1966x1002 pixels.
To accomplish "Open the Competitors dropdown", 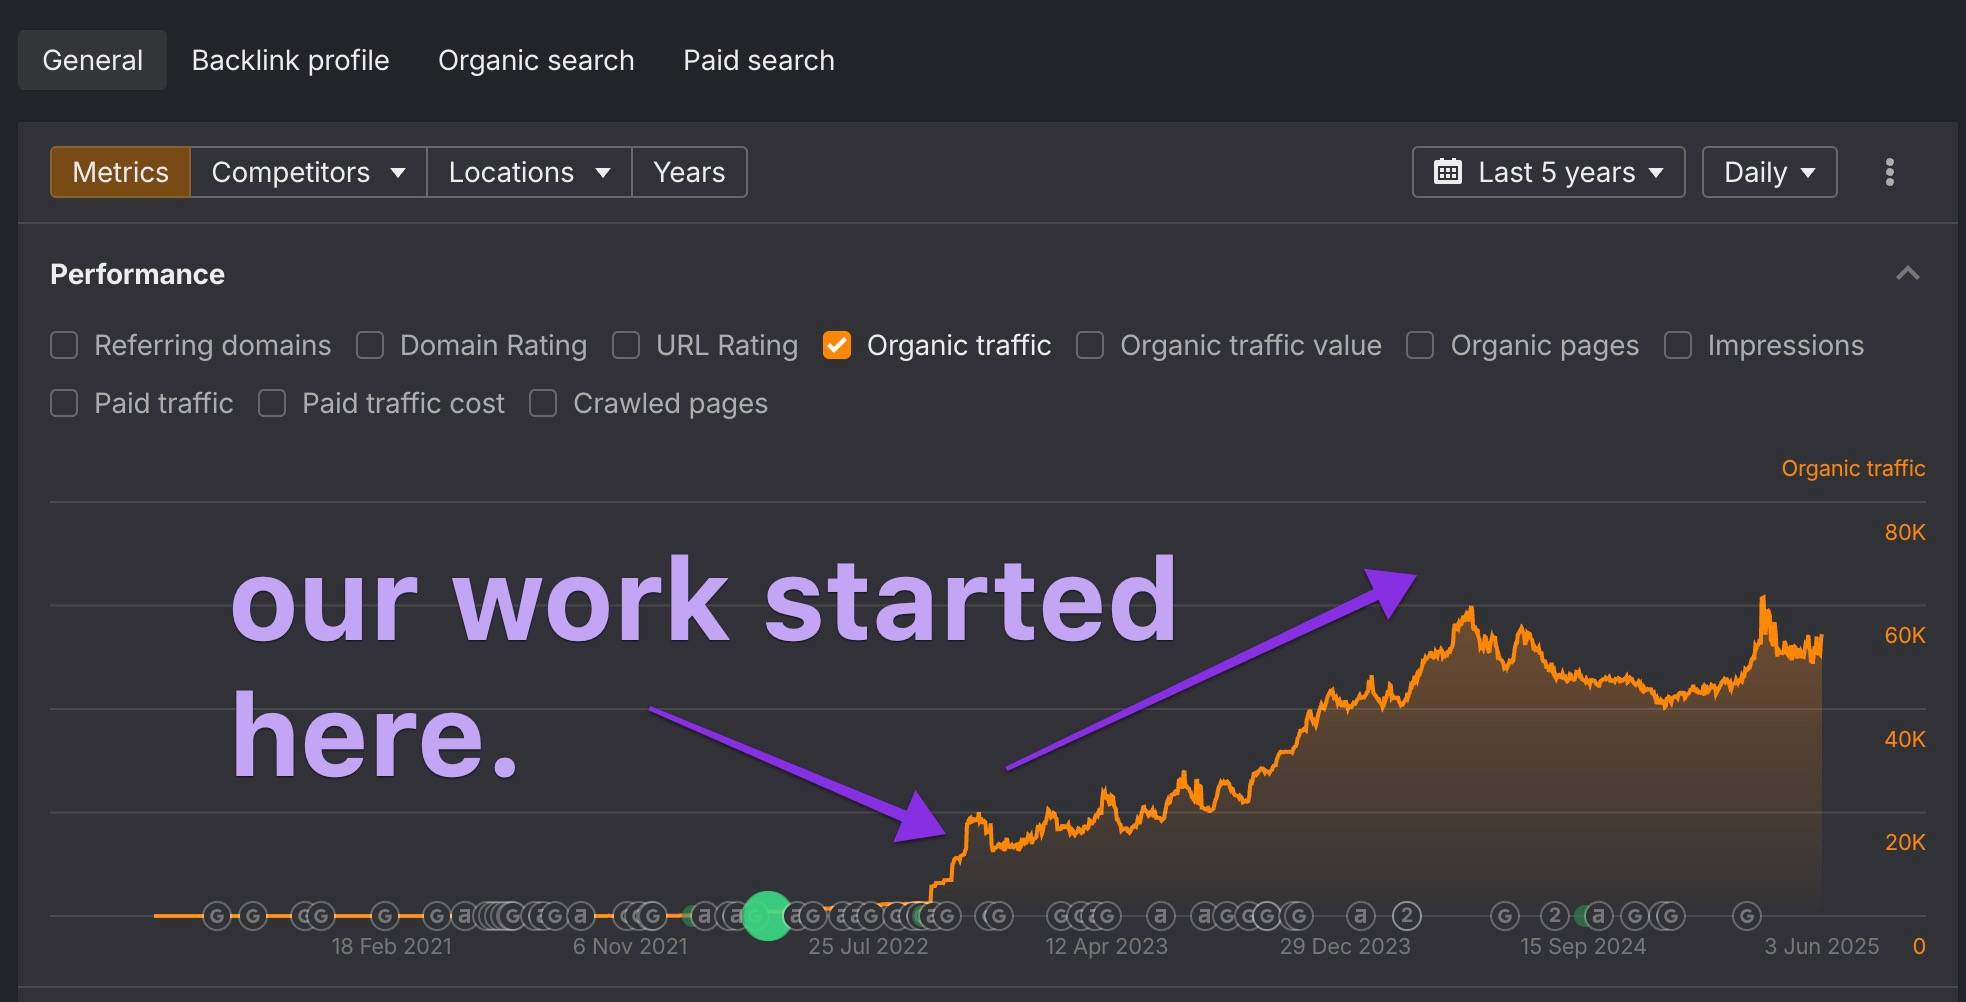I will pos(308,172).
